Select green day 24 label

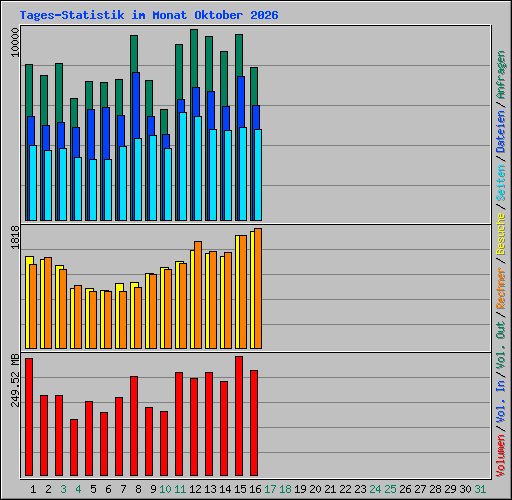point(375,489)
